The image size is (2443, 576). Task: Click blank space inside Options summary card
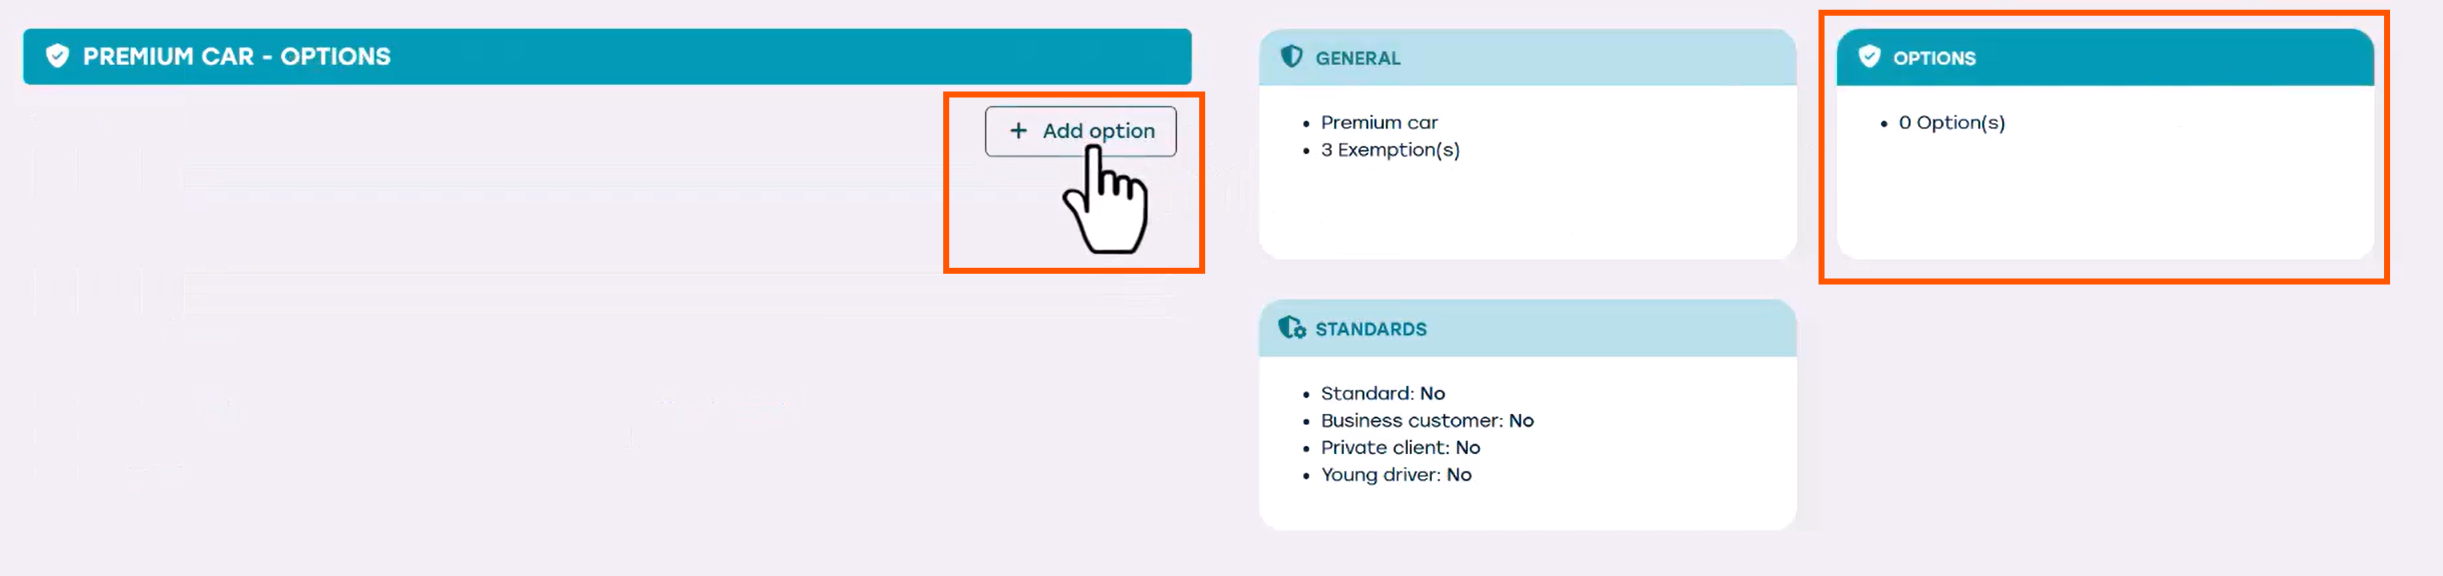(2104, 200)
